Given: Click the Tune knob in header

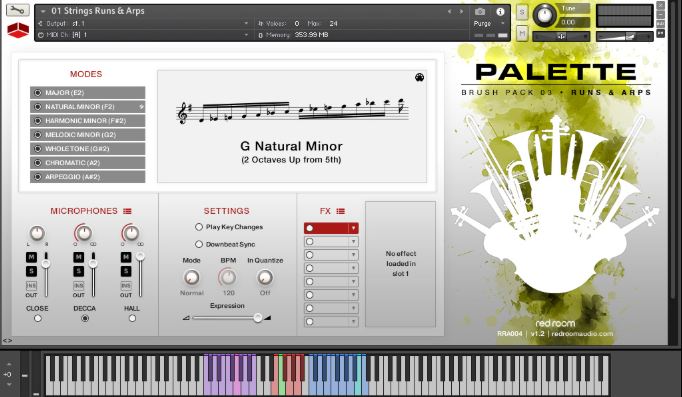Looking at the screenshot, I should coord(544,15).
